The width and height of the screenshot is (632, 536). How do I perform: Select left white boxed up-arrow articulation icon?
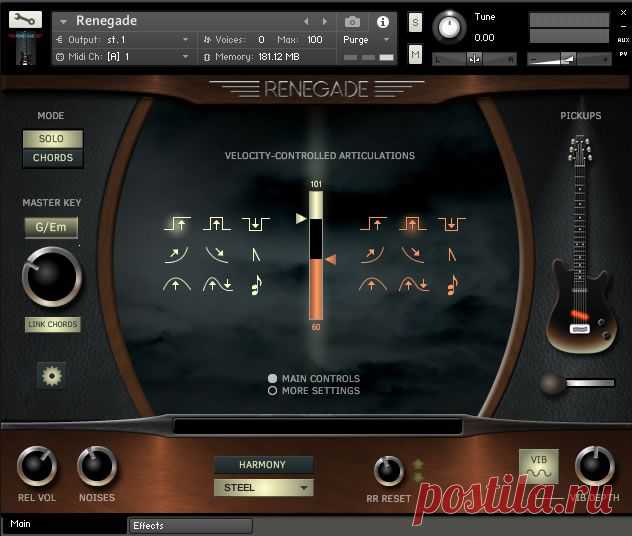(x=217, y=223)
